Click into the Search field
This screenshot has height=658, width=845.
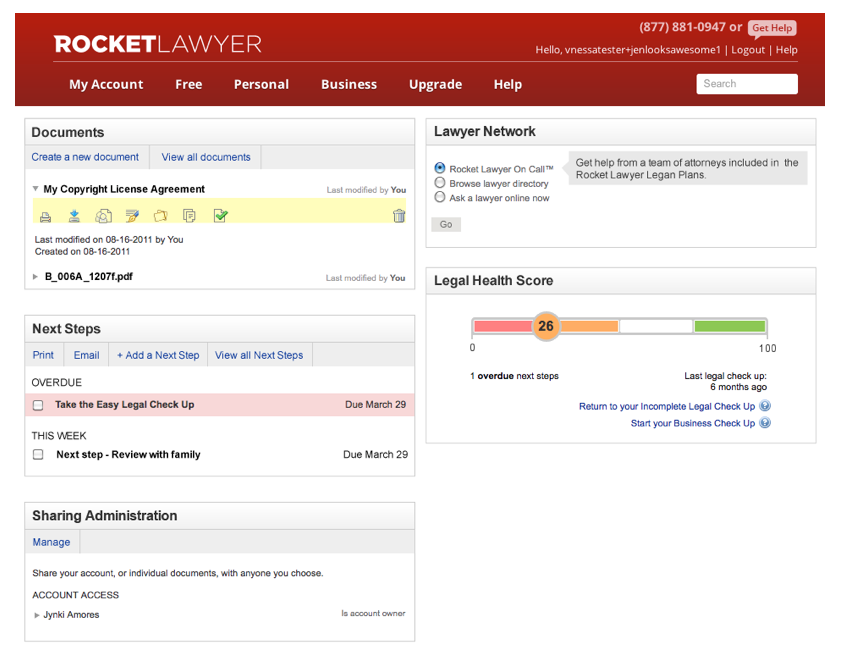[x=747, y=84]
